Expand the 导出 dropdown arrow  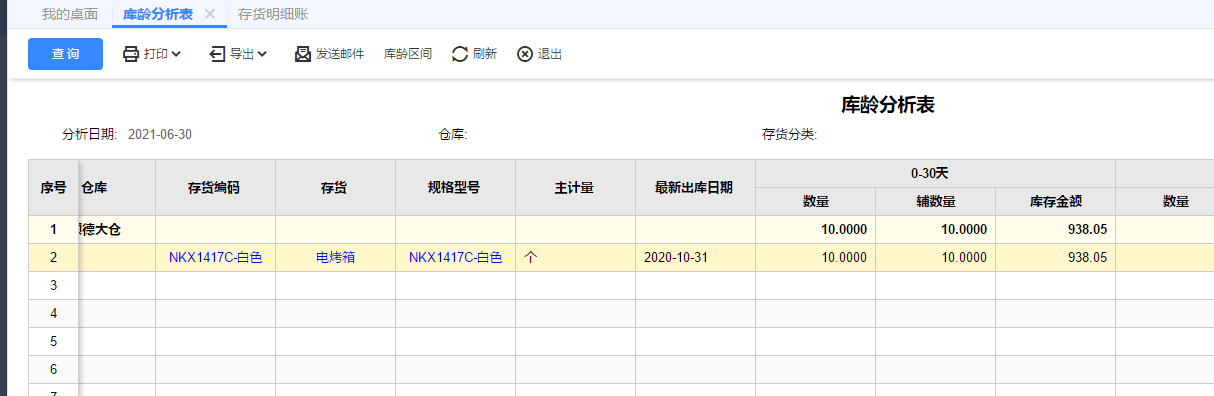coord(262,54)
